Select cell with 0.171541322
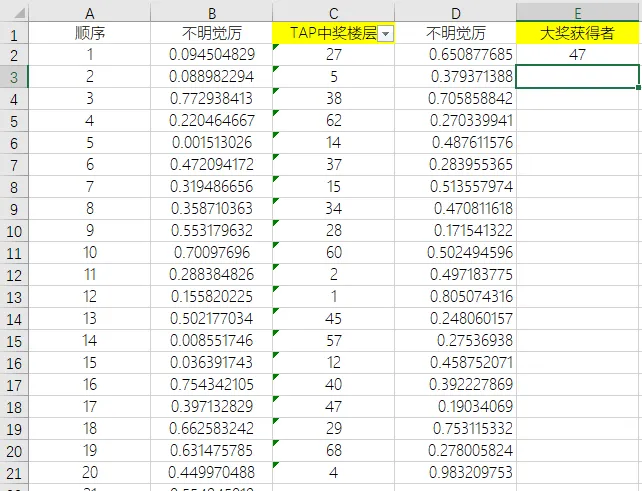 pos(455,231)
